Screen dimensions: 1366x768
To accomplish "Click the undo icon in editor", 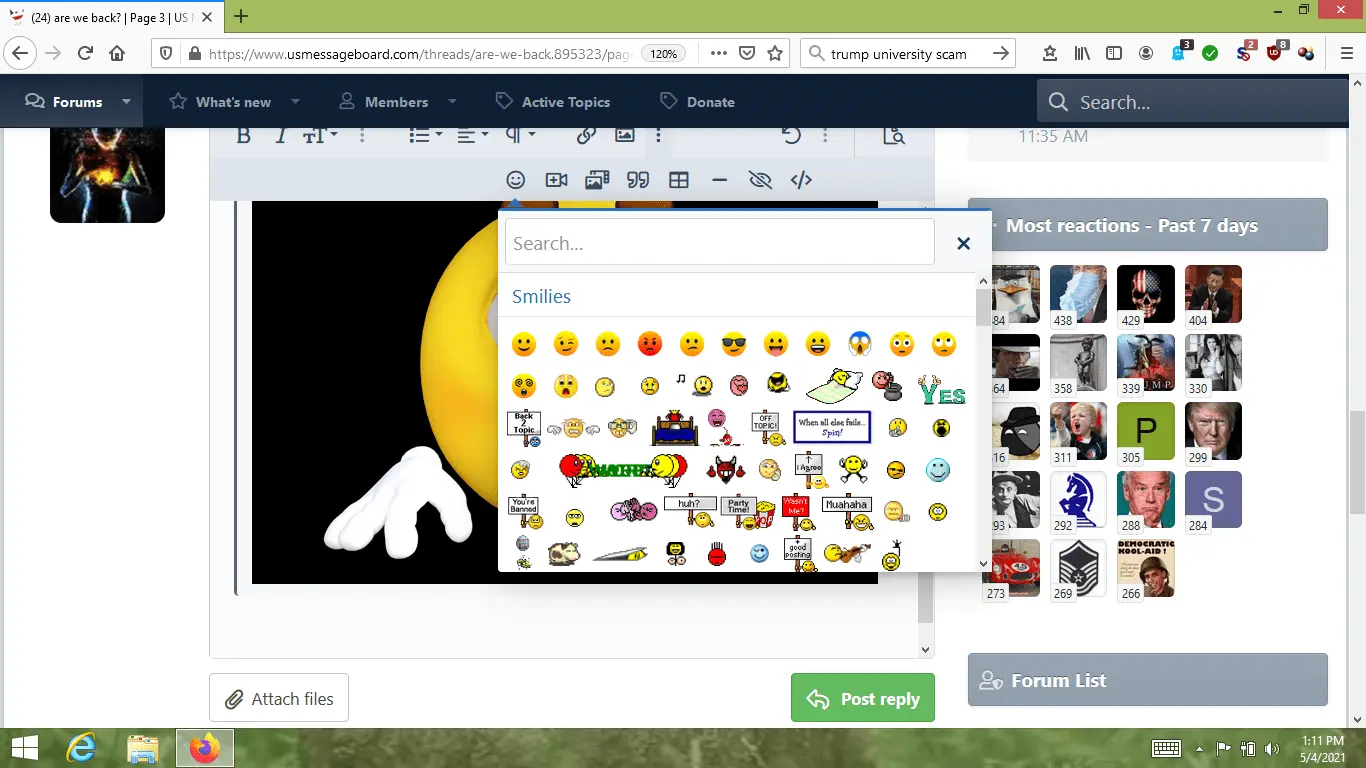I will click(x=791, y=136).
